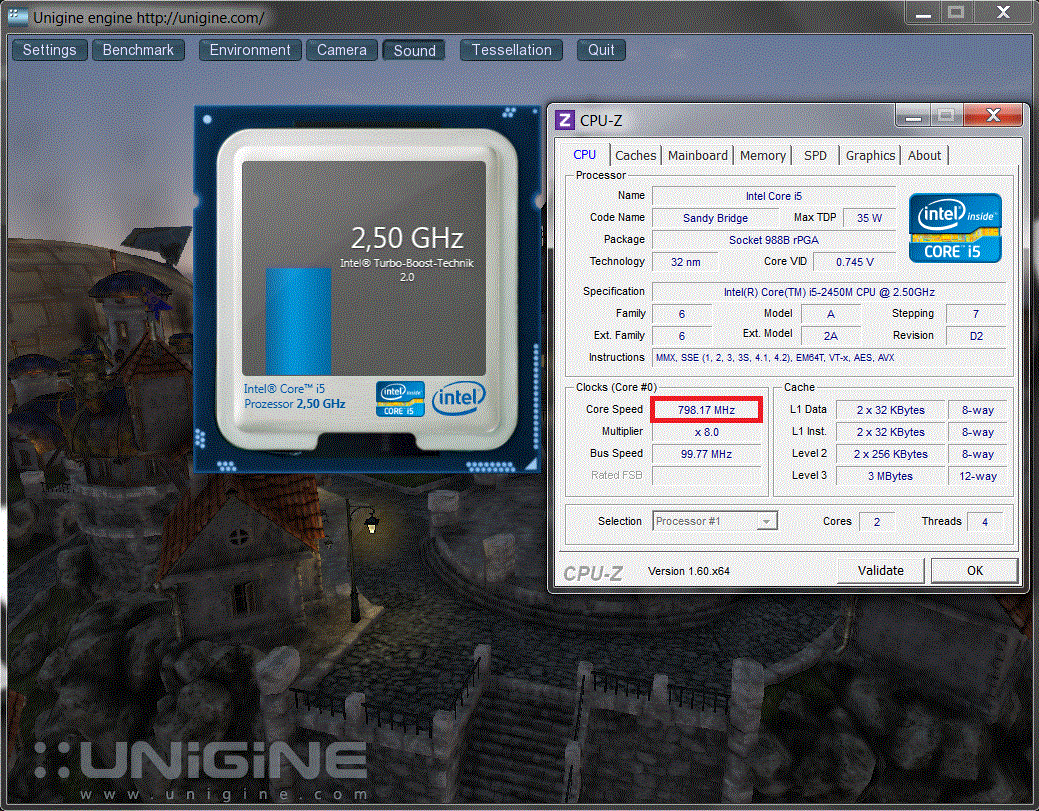The width and height of the screenshot is (1039, 811).
Task: Click the blue Turbo Boost frequency bar
Action: (x=298, y=321)
